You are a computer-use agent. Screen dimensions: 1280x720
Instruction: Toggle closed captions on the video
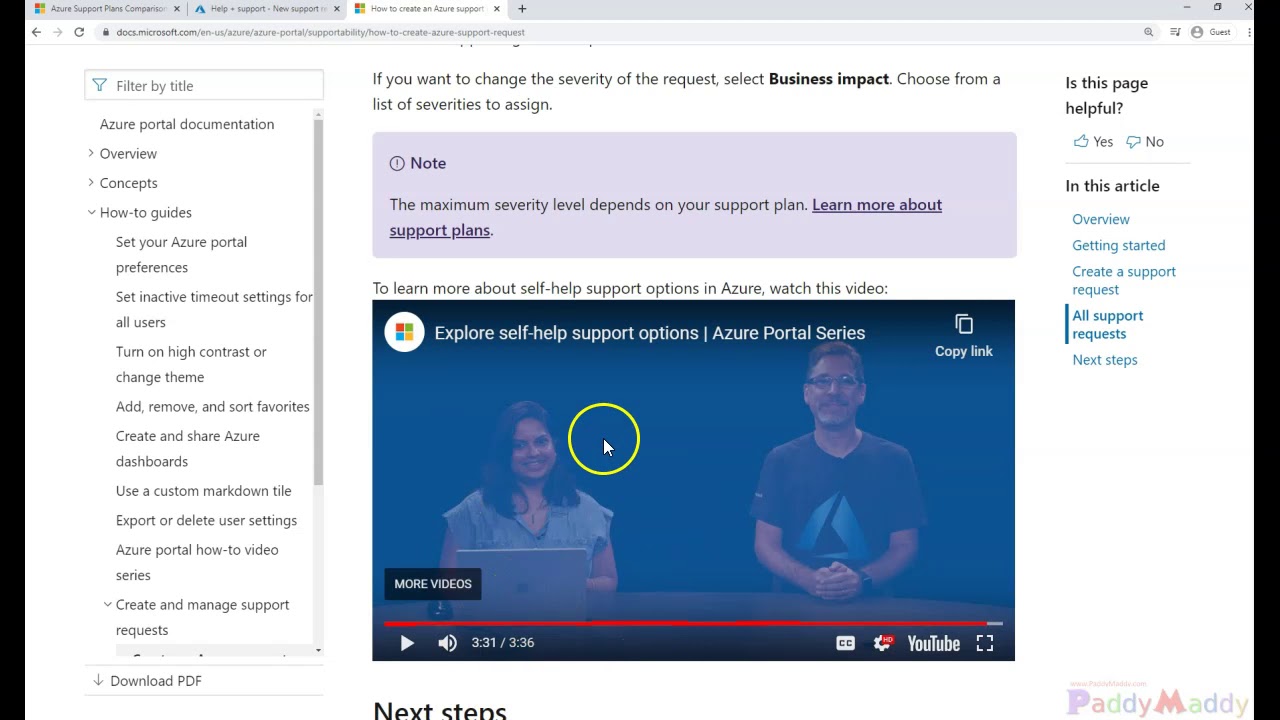(x=845, y=643)
